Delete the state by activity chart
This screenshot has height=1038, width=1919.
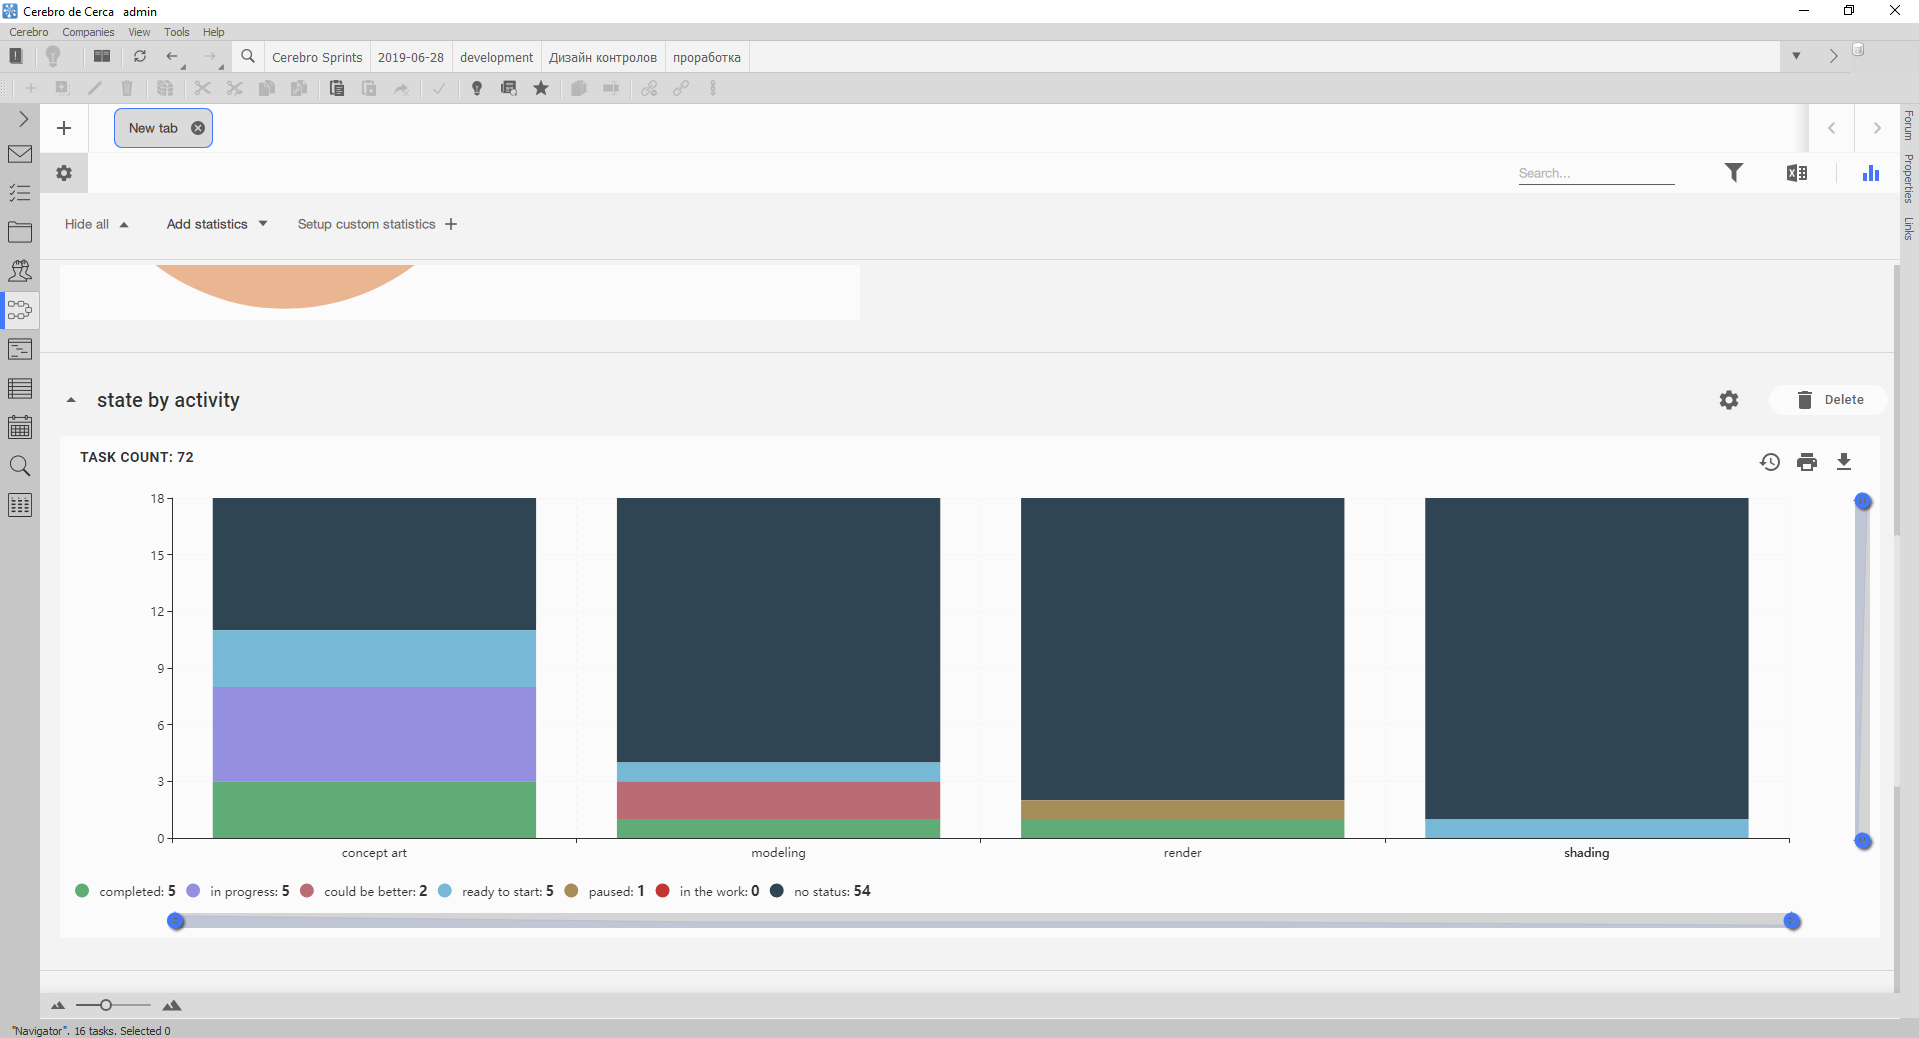(1830, 400)
